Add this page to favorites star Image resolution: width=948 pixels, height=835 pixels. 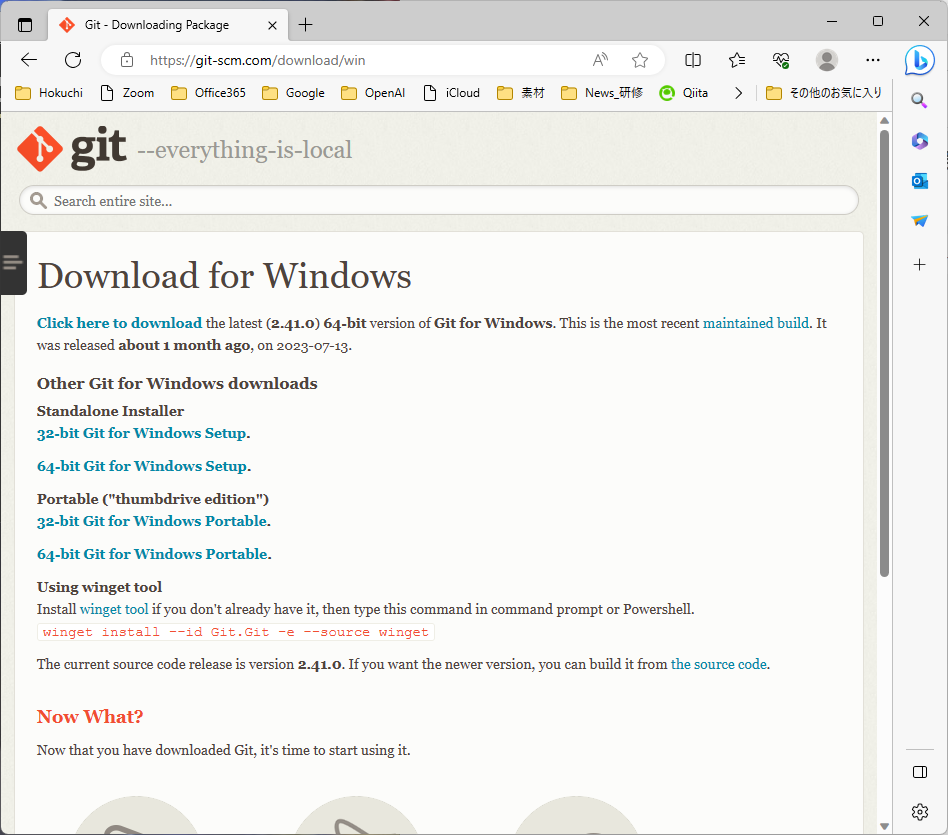[640, 60]
